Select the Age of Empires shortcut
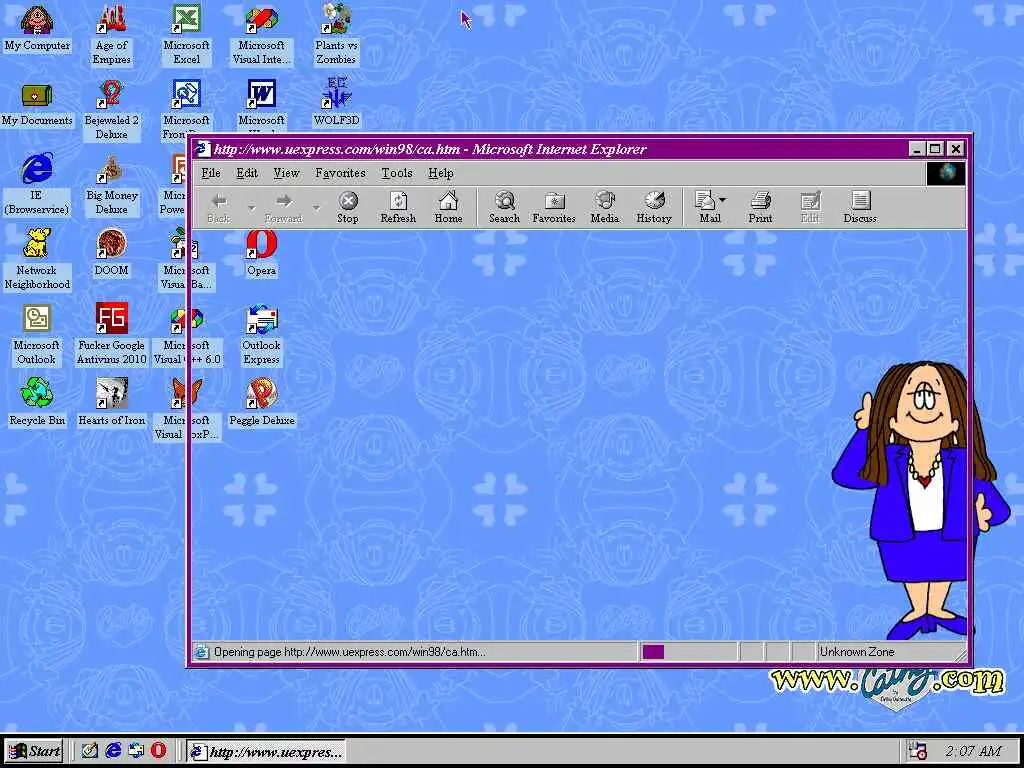The width and height of the screenshot is (1024, 768). coord(111,36)
